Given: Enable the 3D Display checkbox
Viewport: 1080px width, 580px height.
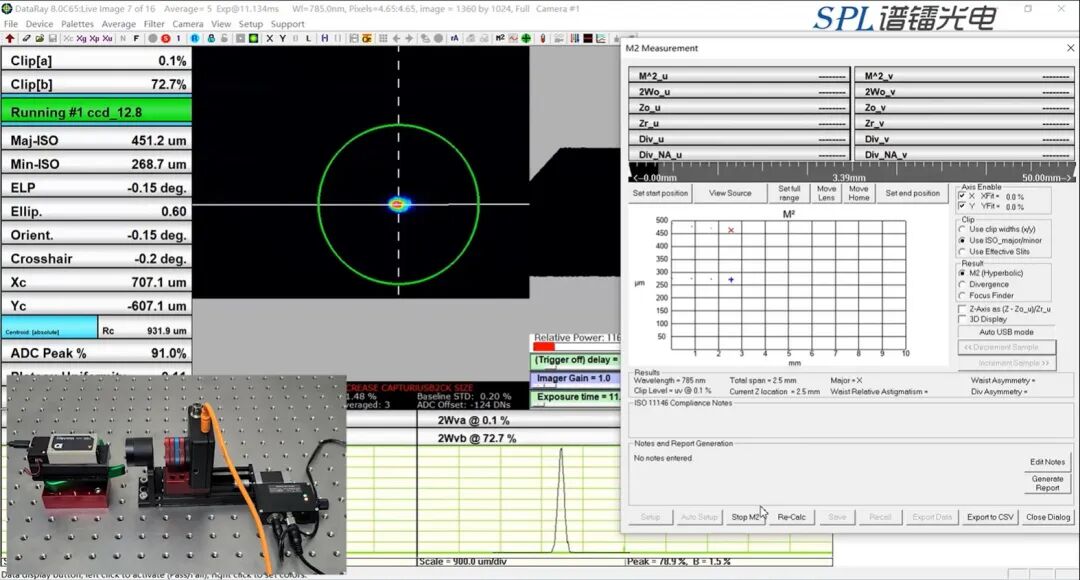Looking at the screenshot, I should pos(962,319).
